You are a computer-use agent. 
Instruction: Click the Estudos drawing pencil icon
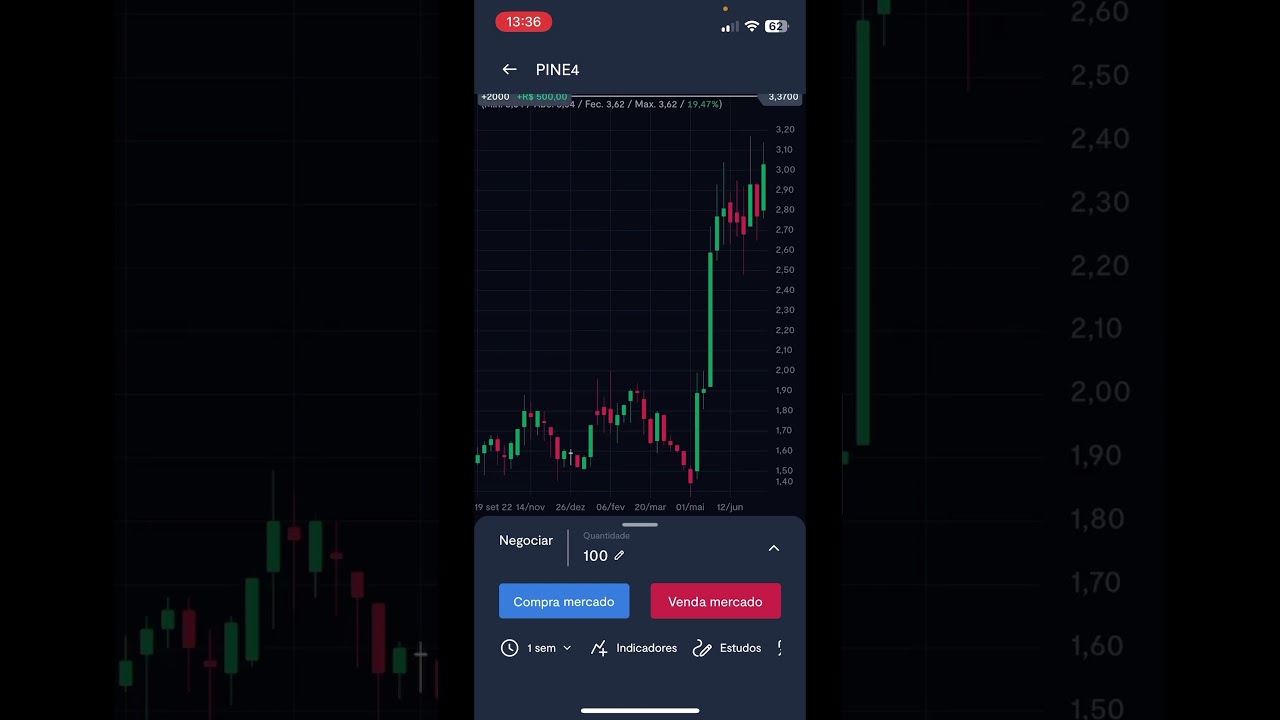tap(702, 648)
